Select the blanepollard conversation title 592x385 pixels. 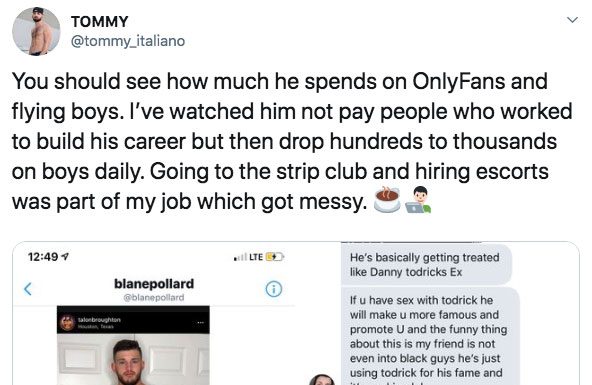pos(154,283)
